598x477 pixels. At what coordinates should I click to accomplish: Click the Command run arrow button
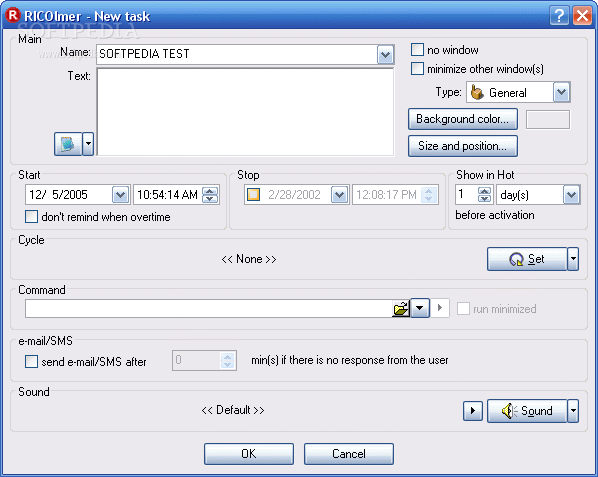(440, 308)
